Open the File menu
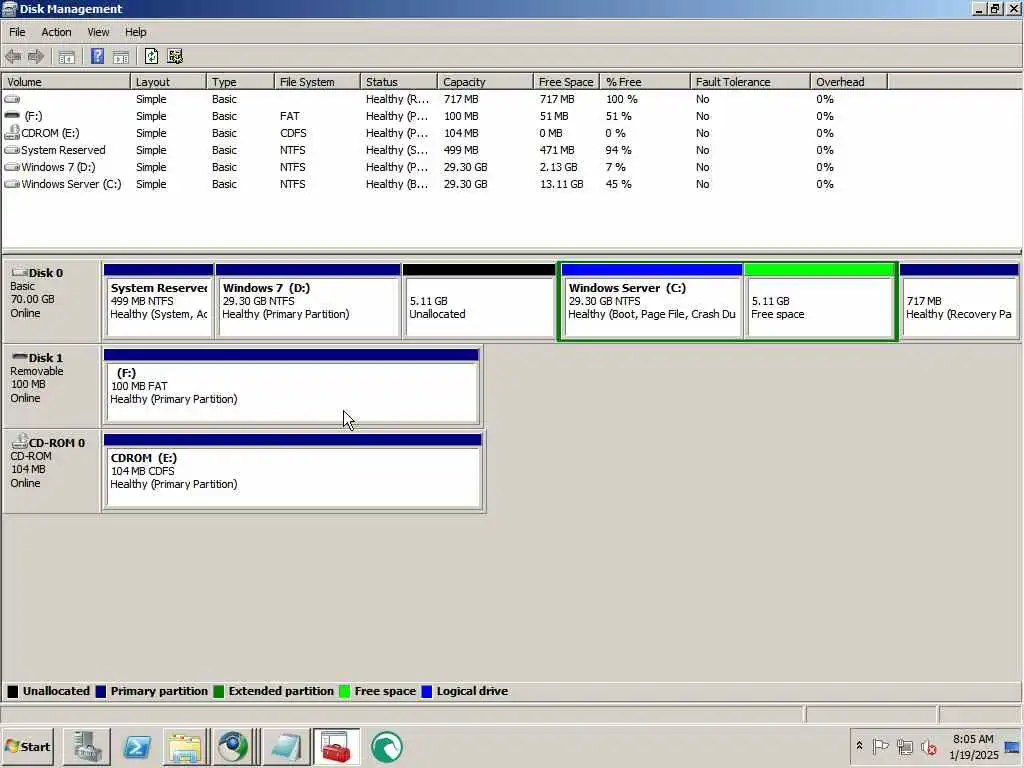The height and width of the screenshot is (768, 1024). pyautogui.click(x=17, y=32)
